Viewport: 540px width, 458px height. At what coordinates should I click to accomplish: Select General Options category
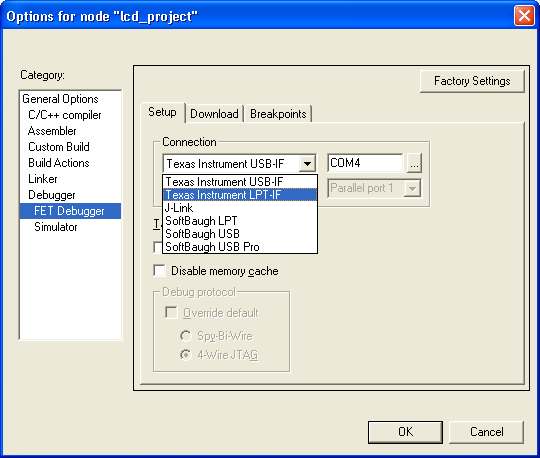point(60,99)
